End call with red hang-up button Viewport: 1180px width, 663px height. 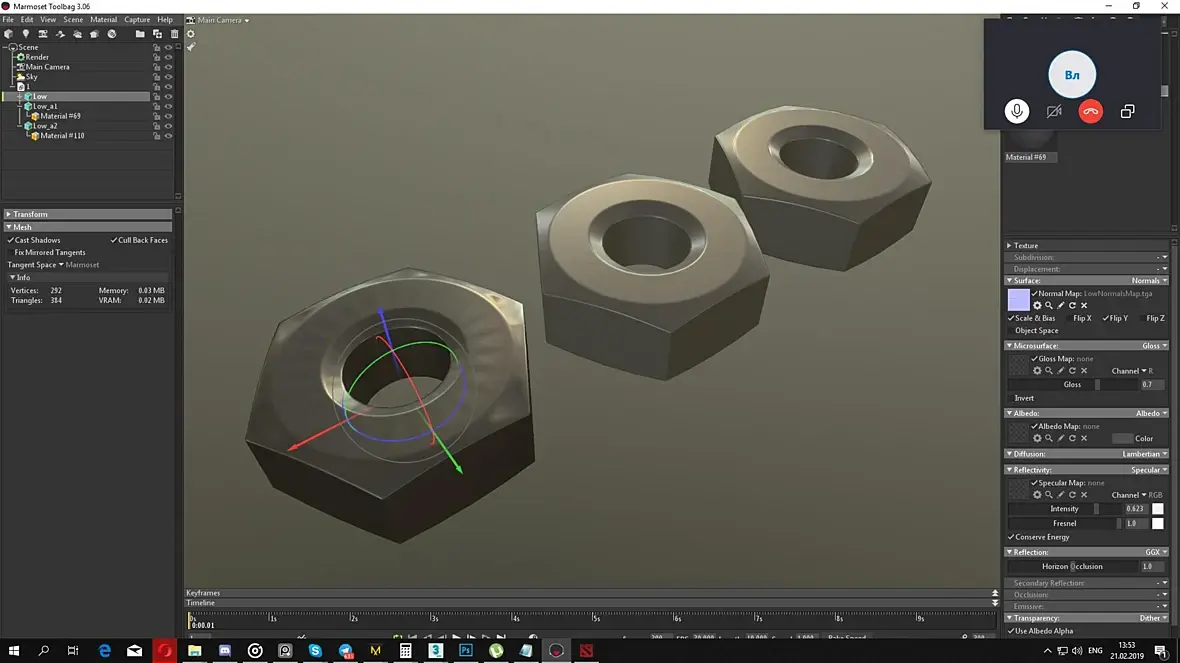click(1090, 111)
